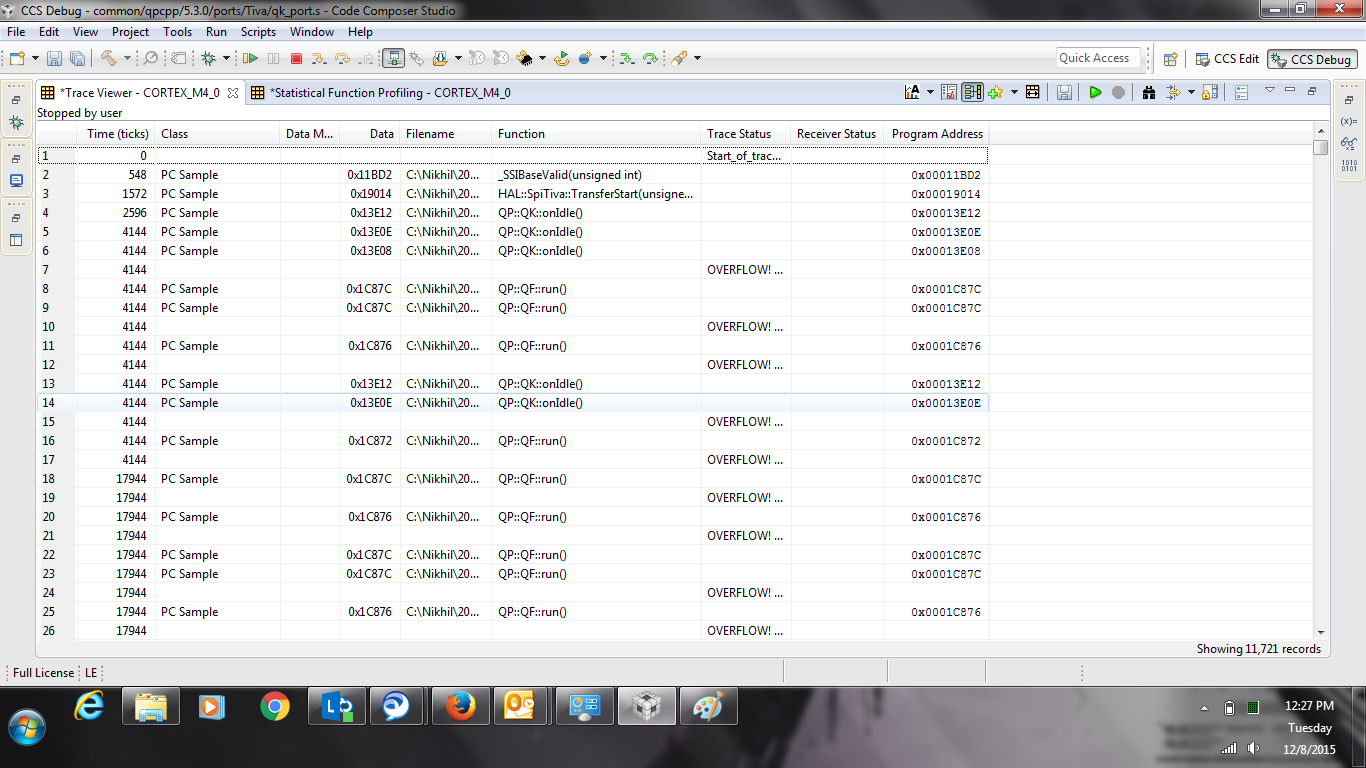Open the New file dropdown arrow
The image size is (1366, 768).
pos(36,59)
